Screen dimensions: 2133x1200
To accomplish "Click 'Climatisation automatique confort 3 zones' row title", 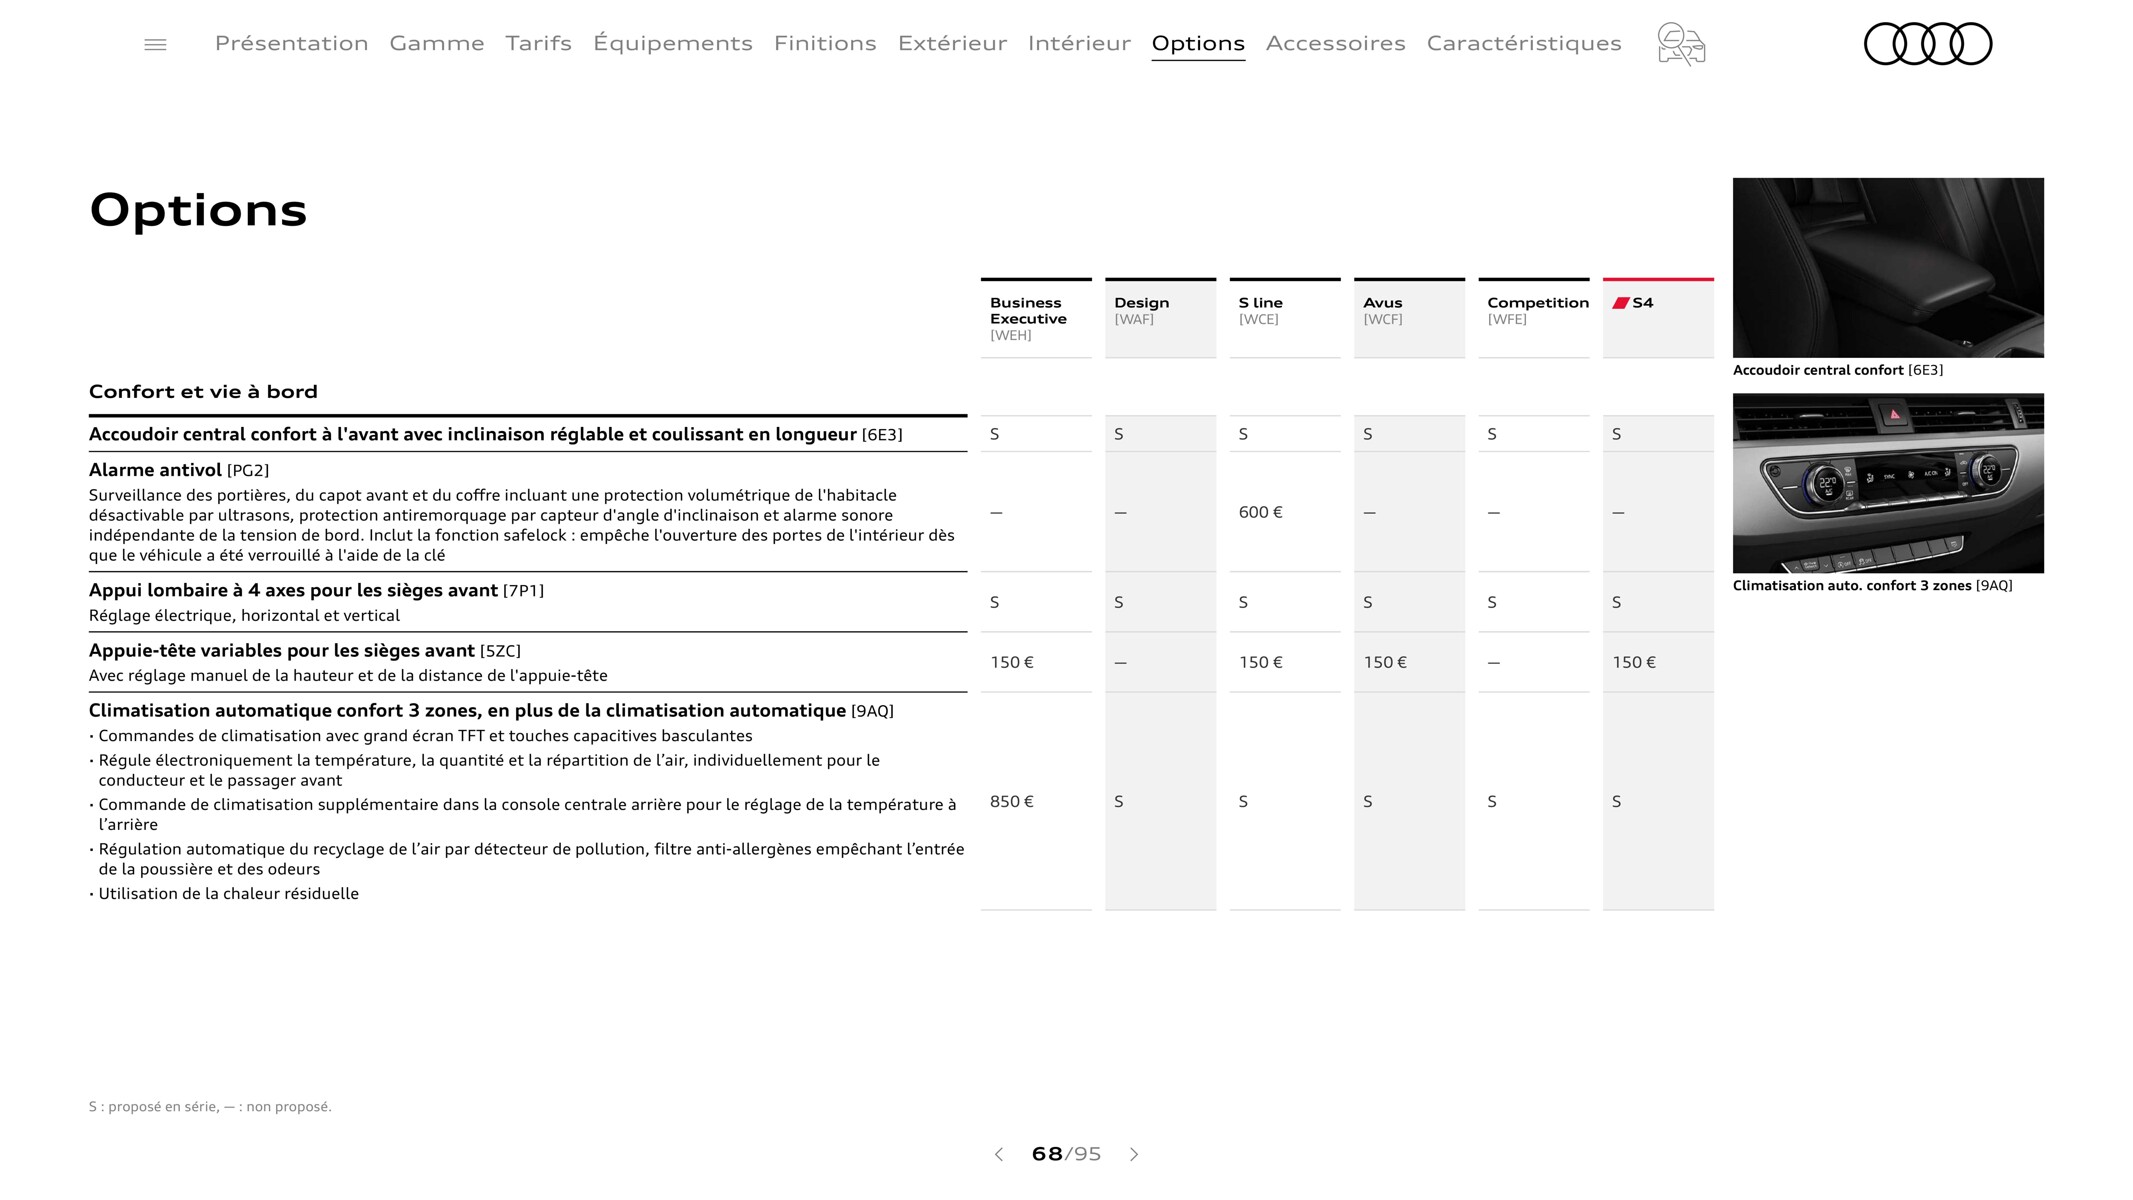I will 491,711.
